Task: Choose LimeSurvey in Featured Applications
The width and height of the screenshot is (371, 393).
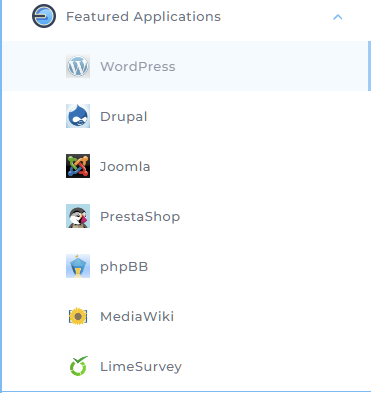Action: point(141,367)
